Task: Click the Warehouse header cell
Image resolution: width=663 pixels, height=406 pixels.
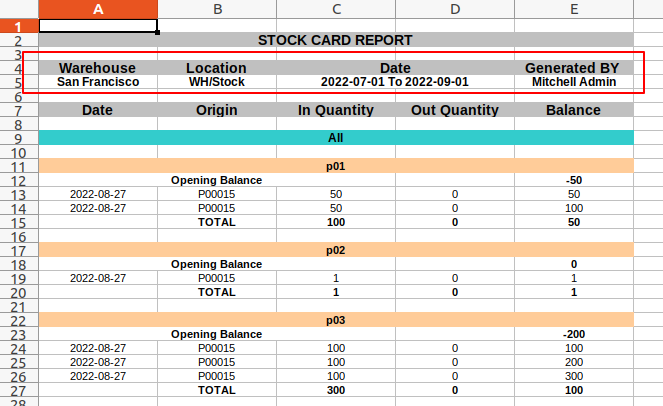Action: (98, 68)
